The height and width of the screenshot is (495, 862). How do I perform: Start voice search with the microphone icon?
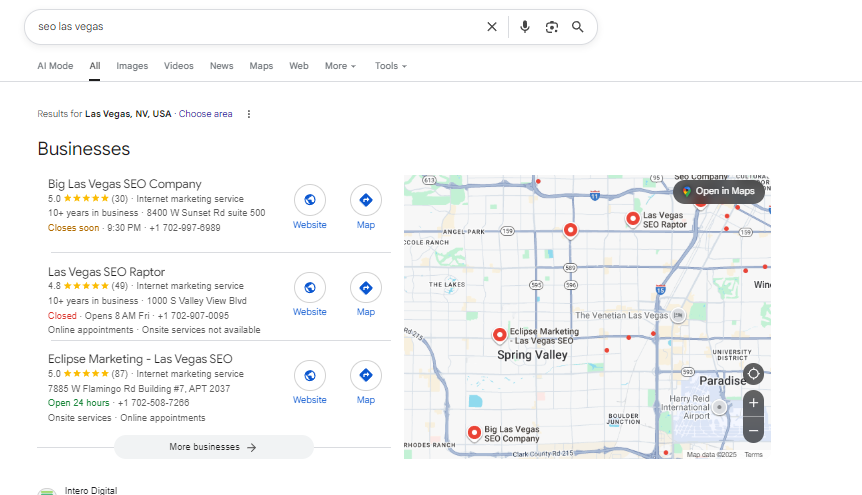click(525, 27)
